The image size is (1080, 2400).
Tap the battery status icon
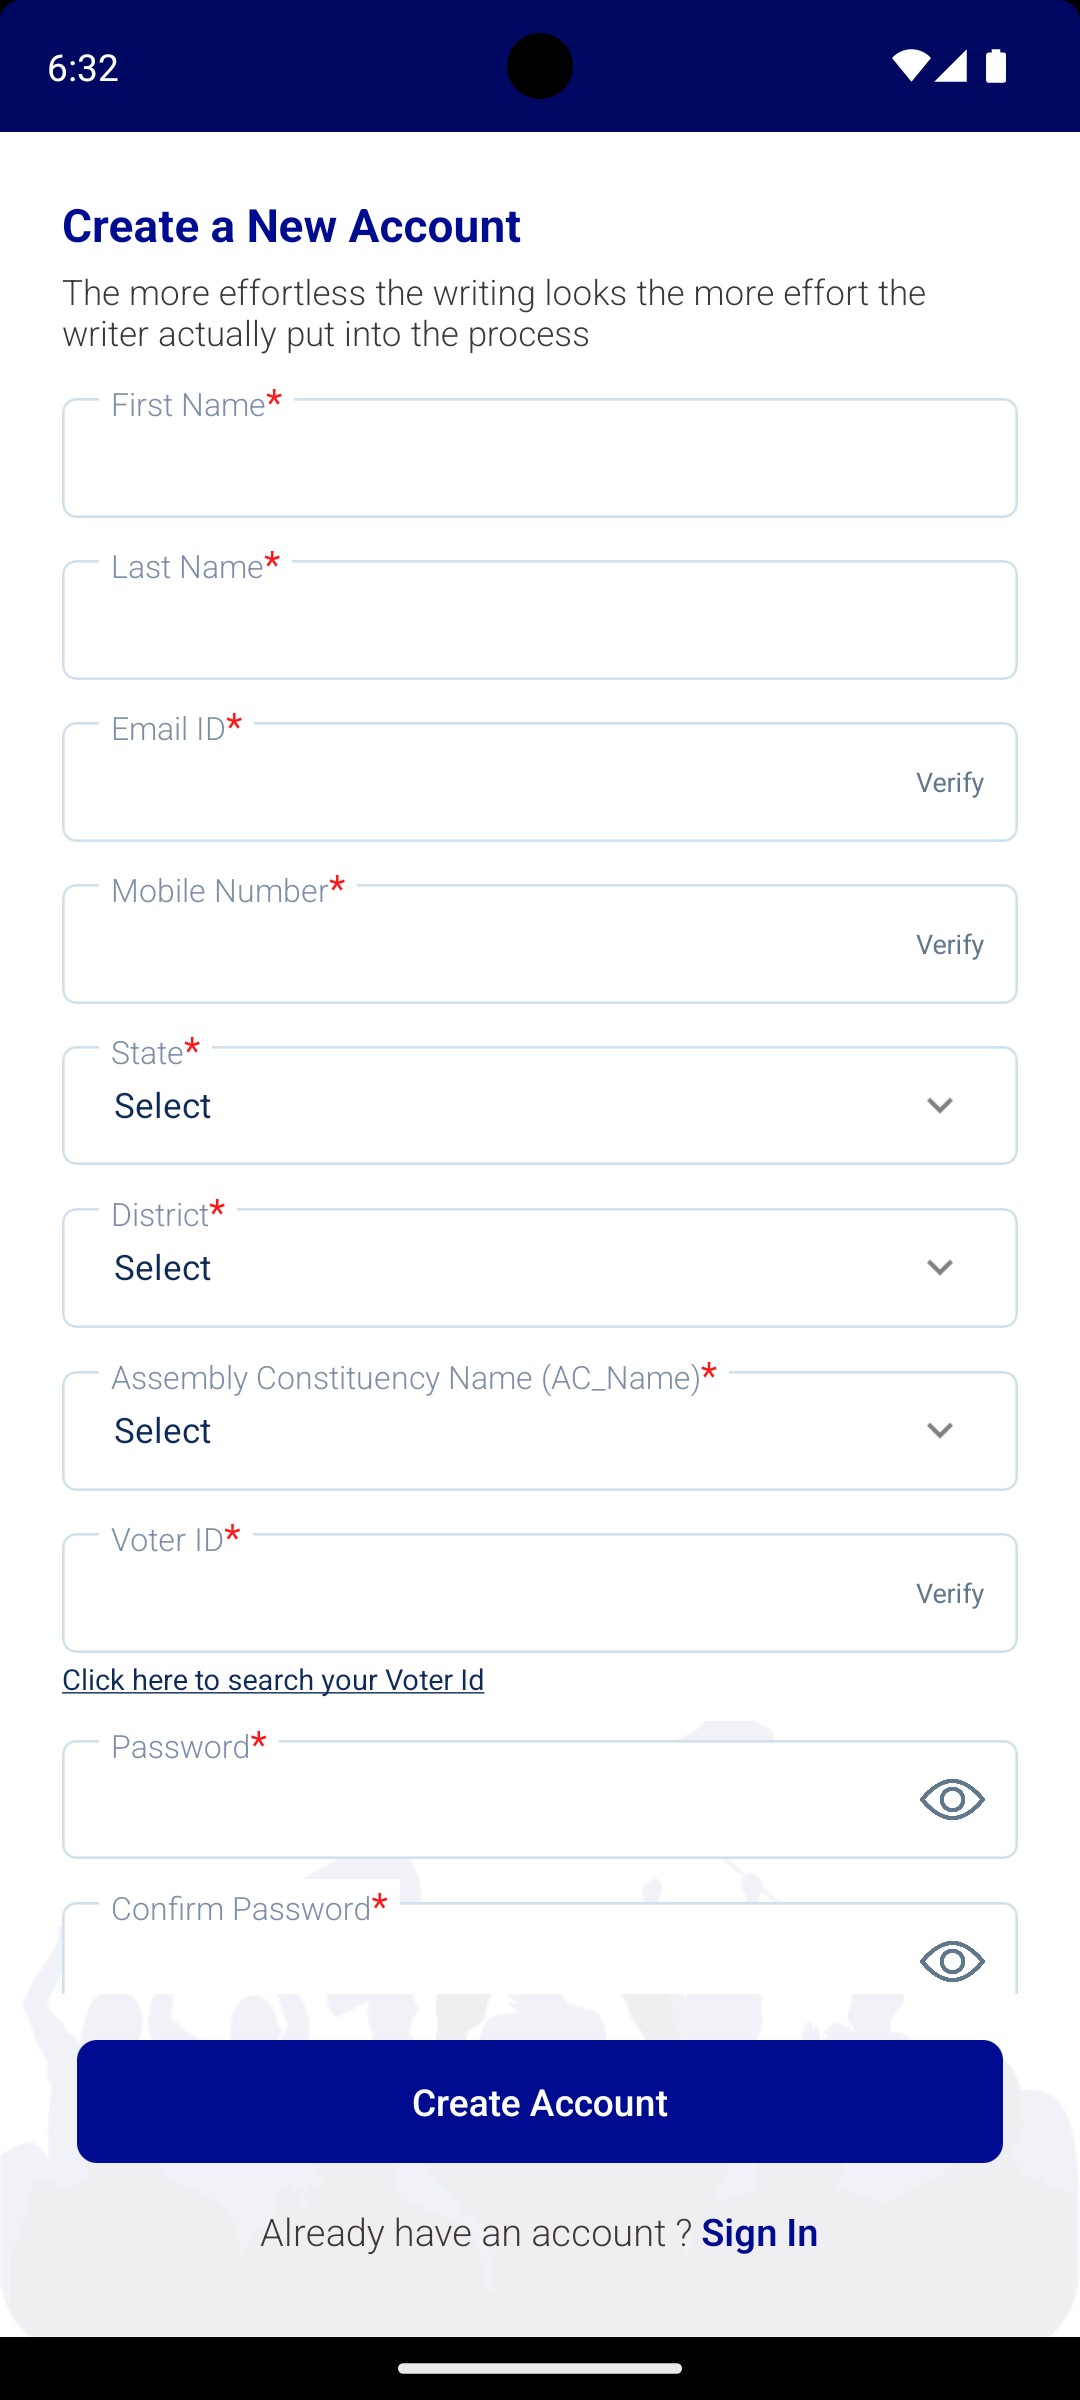(x=996, y=66)
